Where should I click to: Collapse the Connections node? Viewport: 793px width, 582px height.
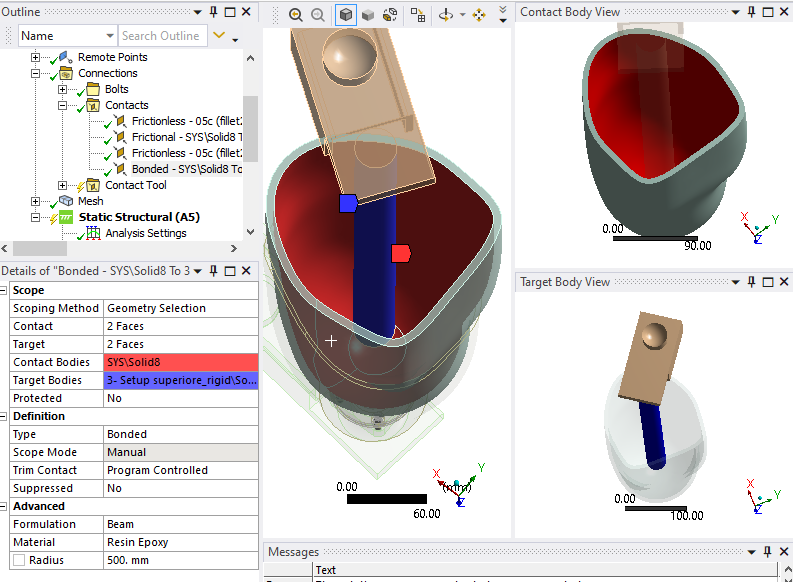(35, 73)
